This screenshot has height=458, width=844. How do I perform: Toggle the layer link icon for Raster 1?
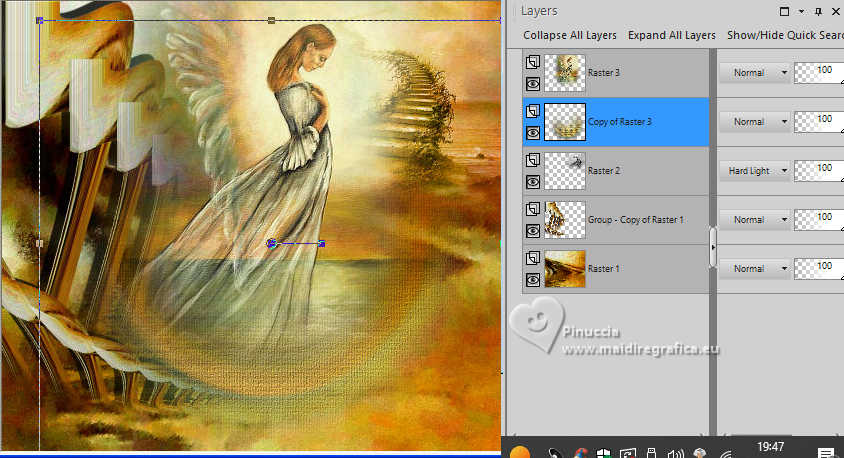(533, 258)
